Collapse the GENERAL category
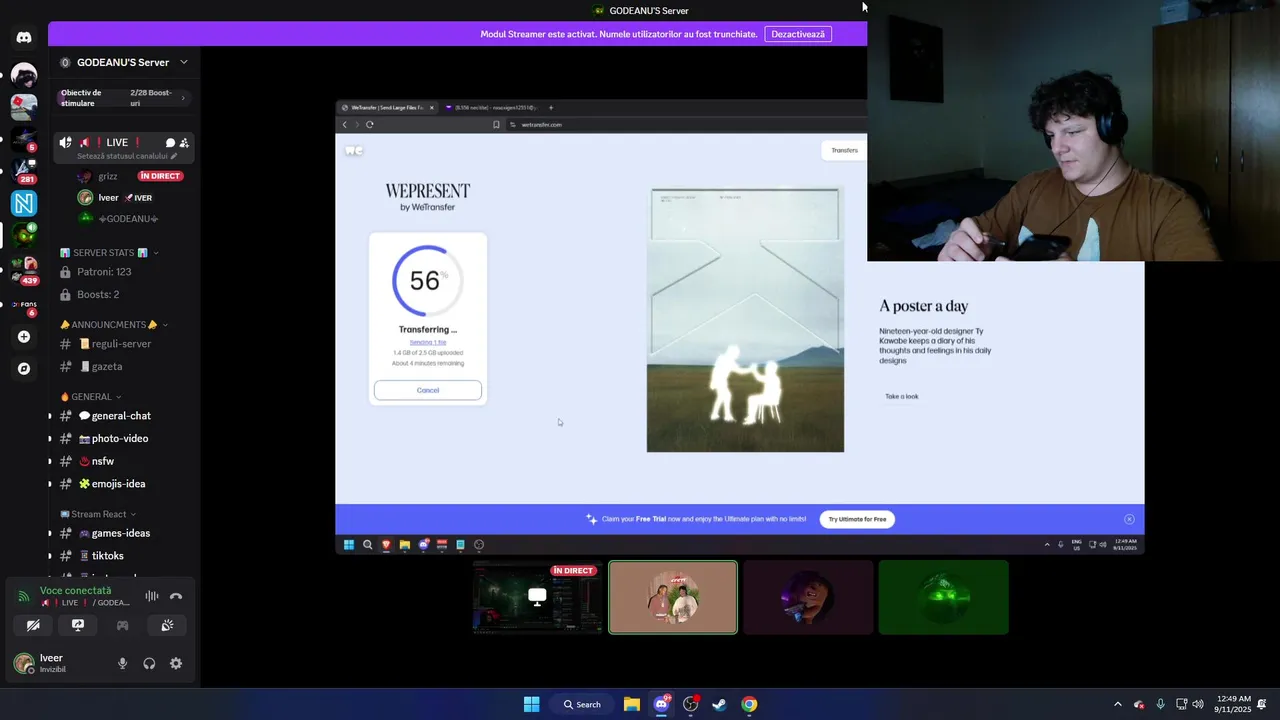This screenshot has width=1280, height=720. click(x=90, y=397)
